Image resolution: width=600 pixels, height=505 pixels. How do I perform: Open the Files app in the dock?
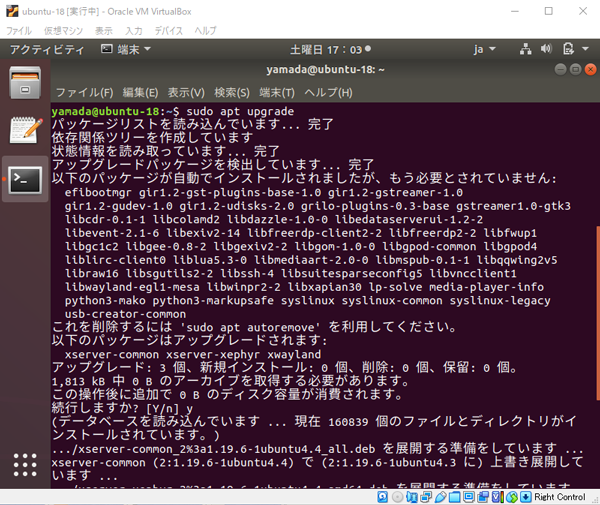pos(25,83)
